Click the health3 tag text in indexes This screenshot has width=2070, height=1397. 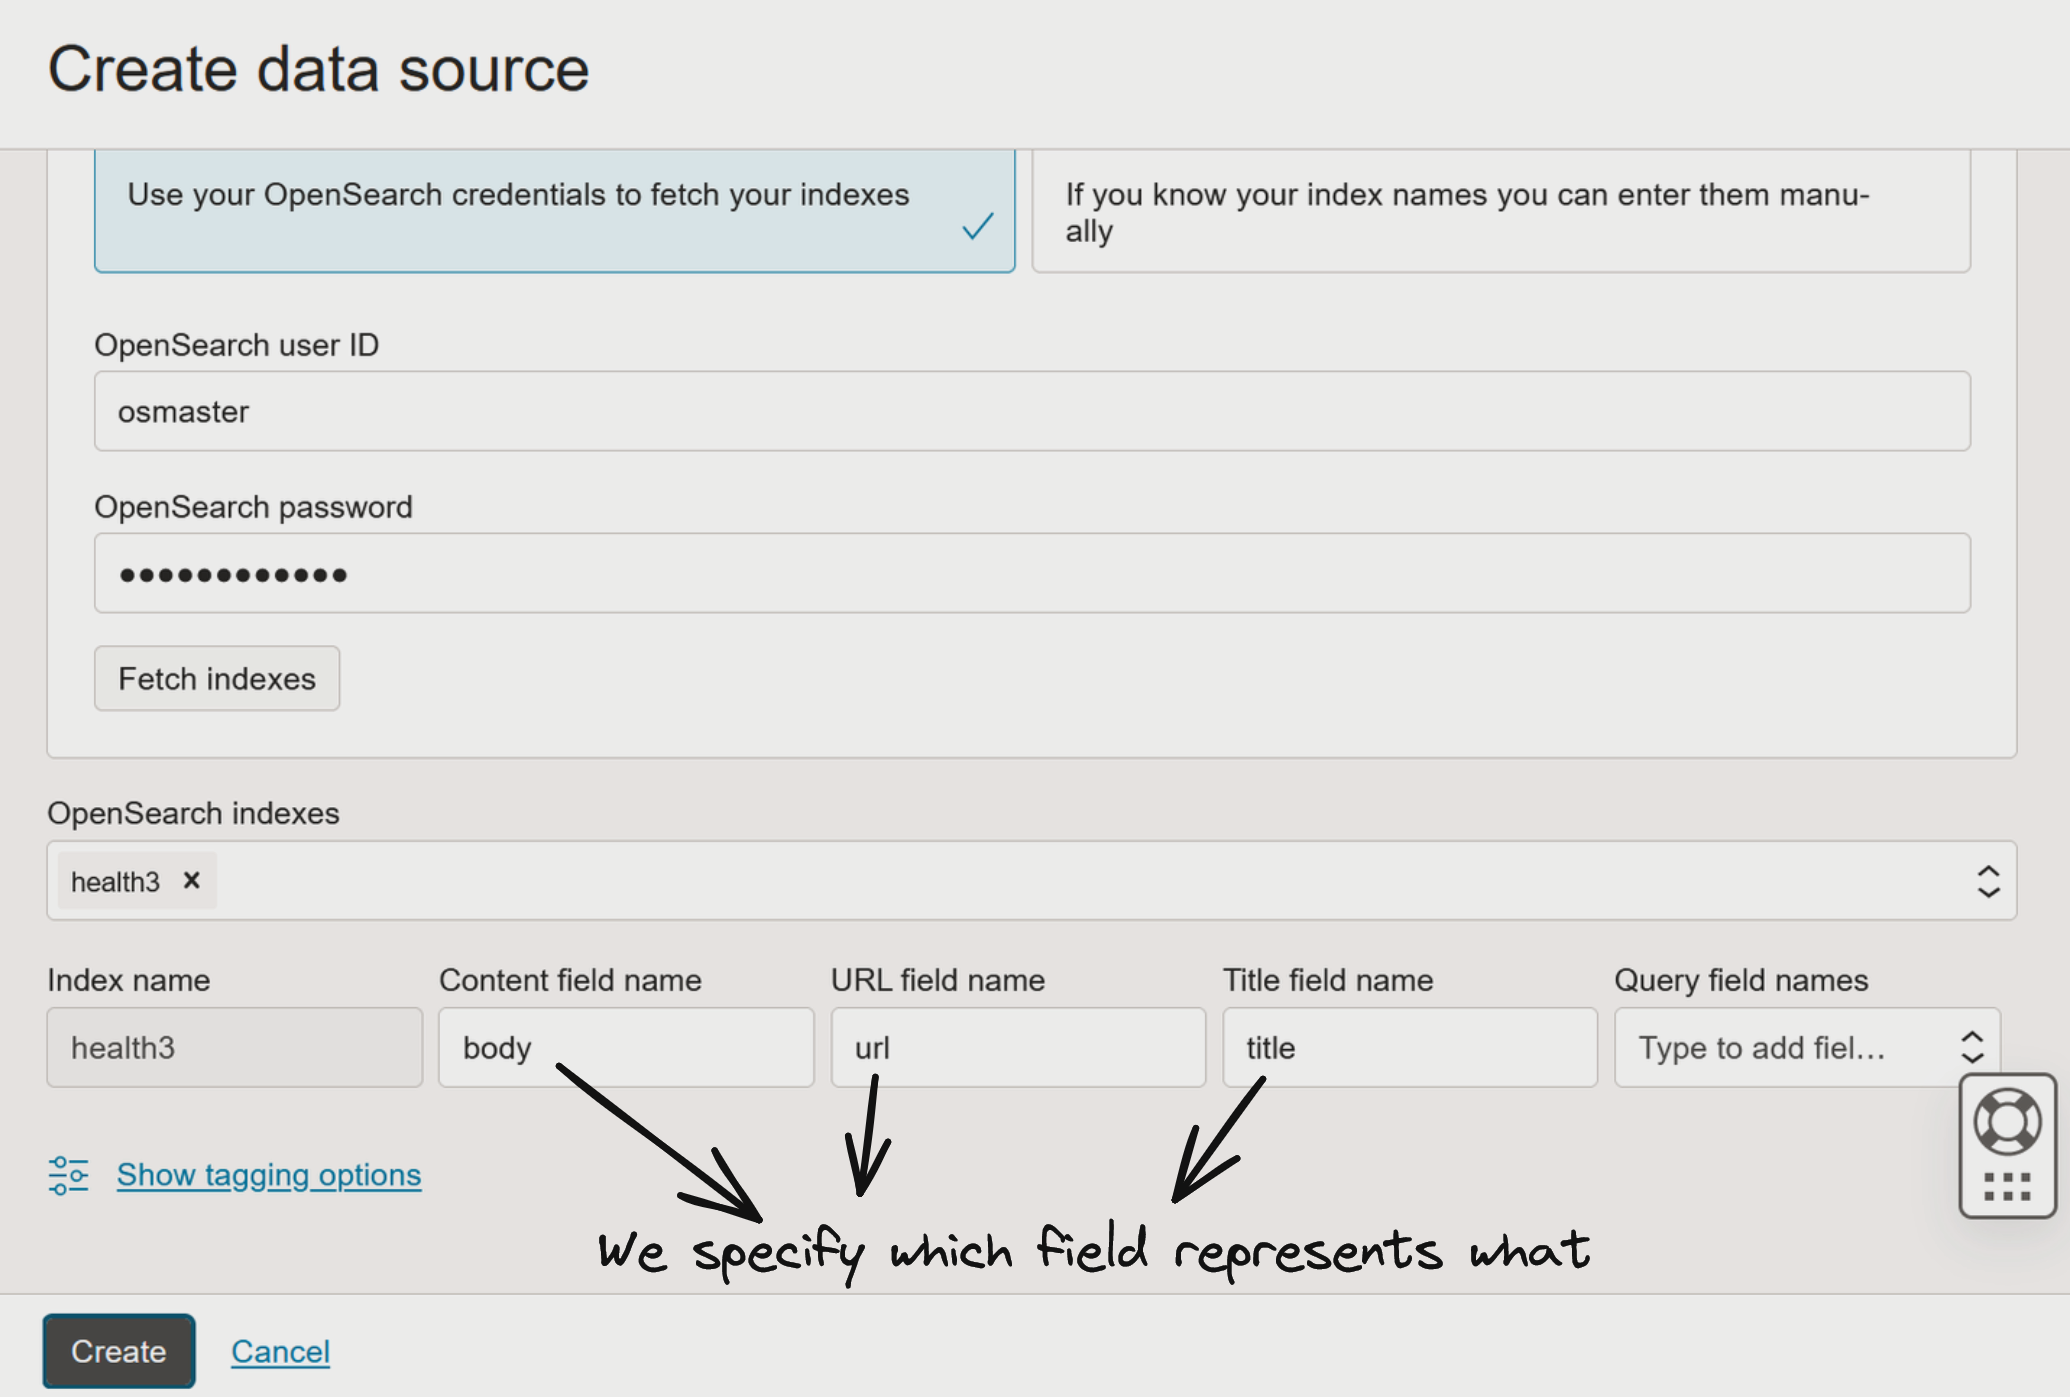point(115,882)
